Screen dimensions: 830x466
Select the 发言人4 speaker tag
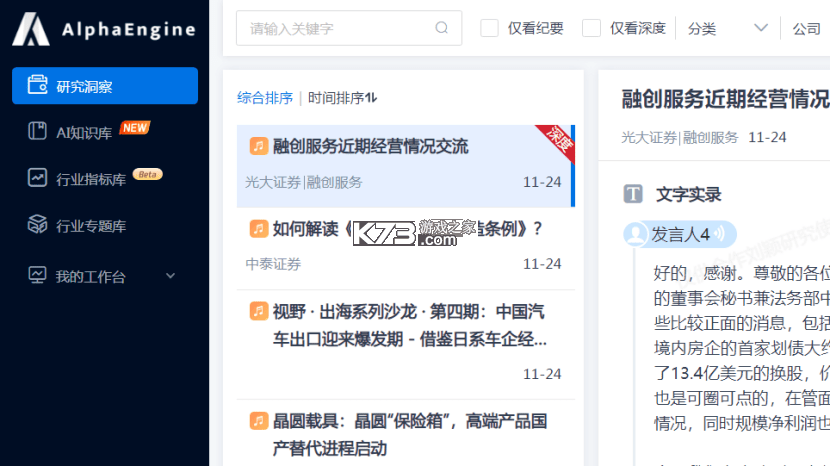coord(680,234)
